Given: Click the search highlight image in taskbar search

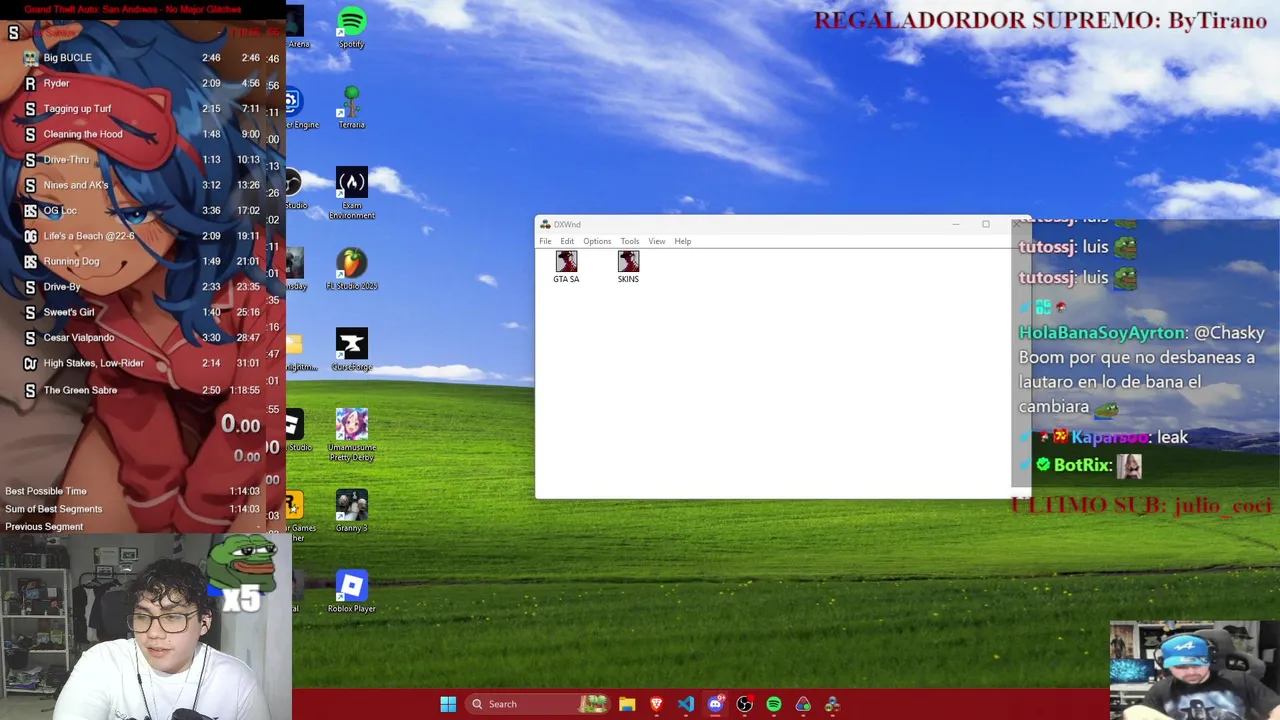Looking at the screenshot, I should [x=593, y=704].
